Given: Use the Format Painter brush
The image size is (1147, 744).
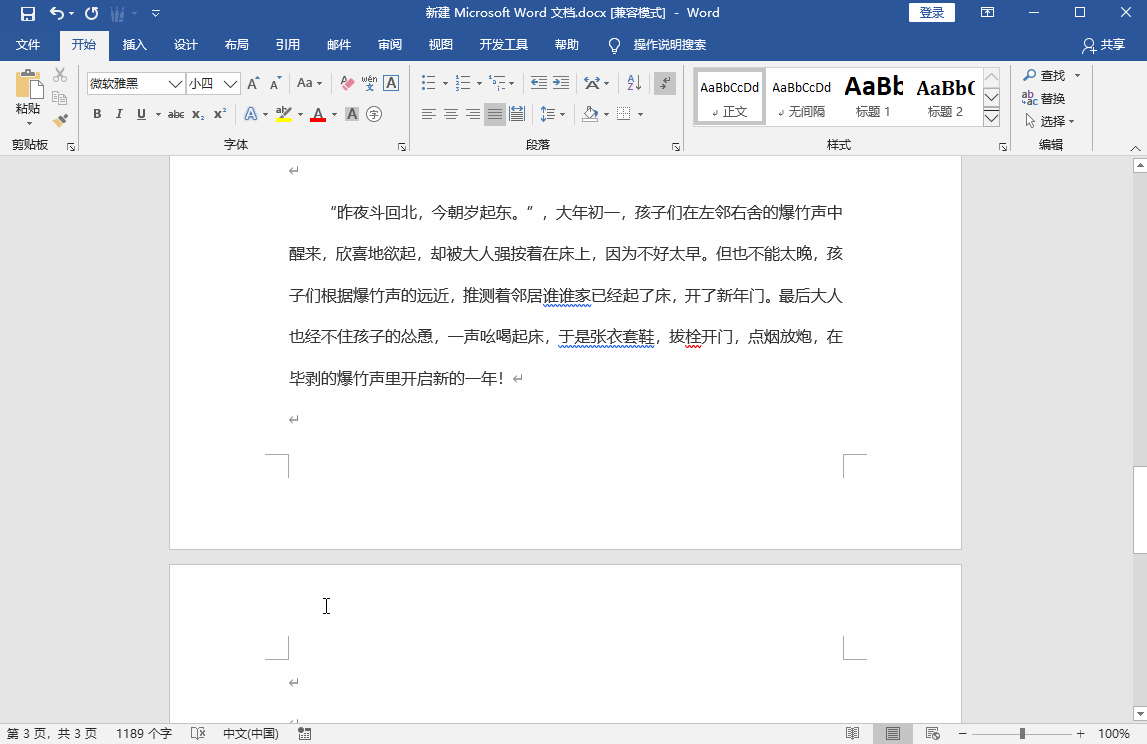Looking at the screenshot, I should coord(60,120).
